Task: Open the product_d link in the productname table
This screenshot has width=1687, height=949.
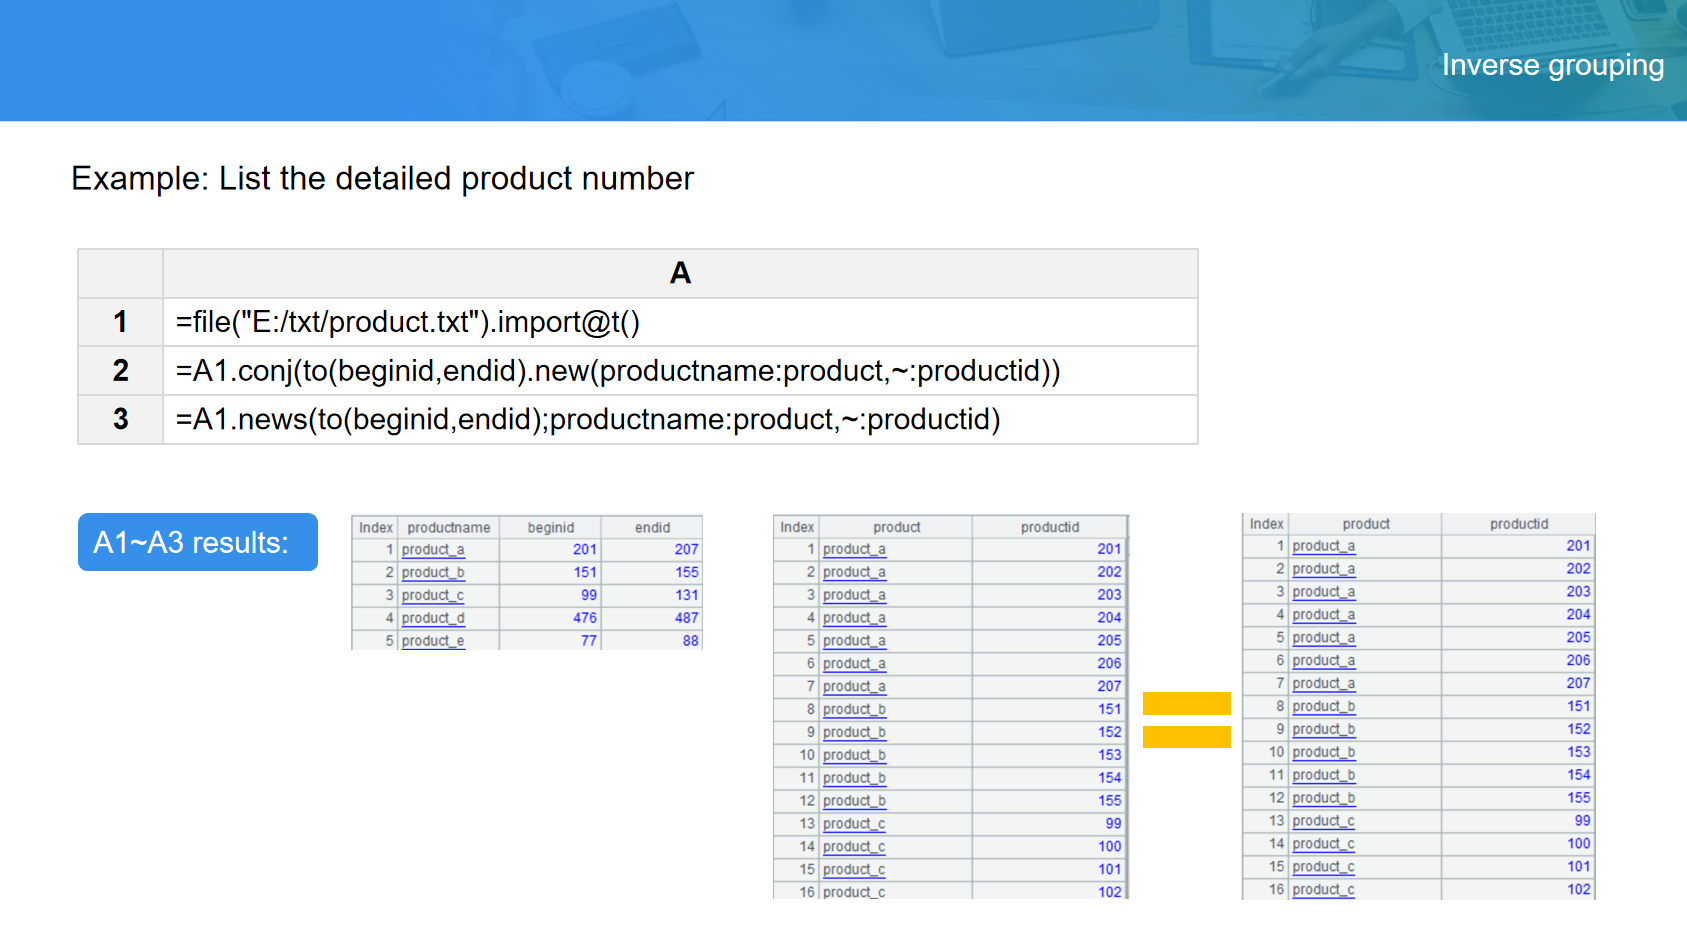Action: coord(433,618)
